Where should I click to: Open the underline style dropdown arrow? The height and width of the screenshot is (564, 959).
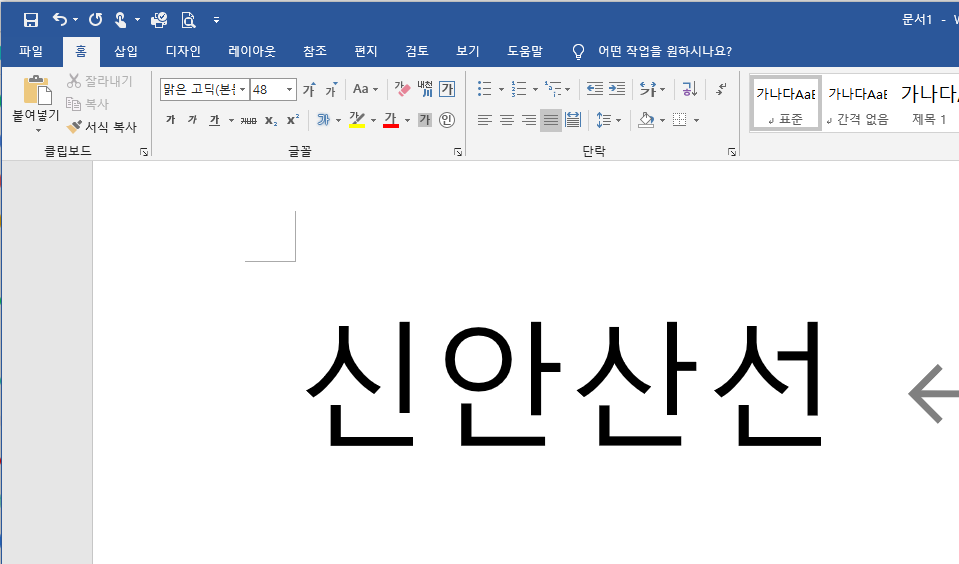click(x=231, y=121)
